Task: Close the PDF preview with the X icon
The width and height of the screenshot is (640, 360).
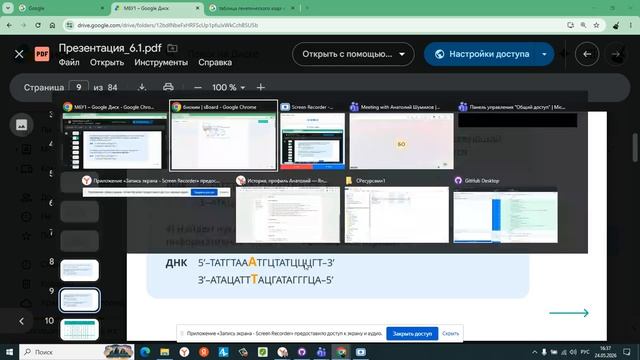Action: pyautogui.click(x=19, y=54)
